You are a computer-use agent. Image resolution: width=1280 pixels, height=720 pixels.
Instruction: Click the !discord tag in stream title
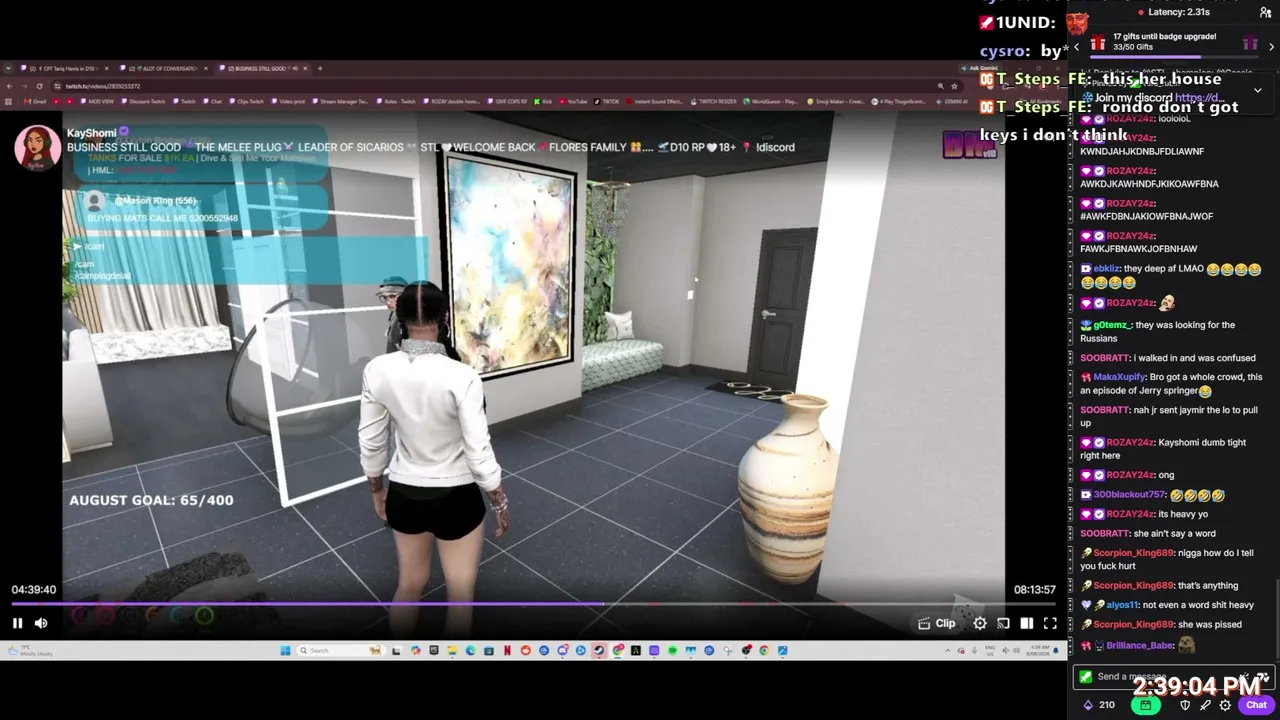(776, 147)
